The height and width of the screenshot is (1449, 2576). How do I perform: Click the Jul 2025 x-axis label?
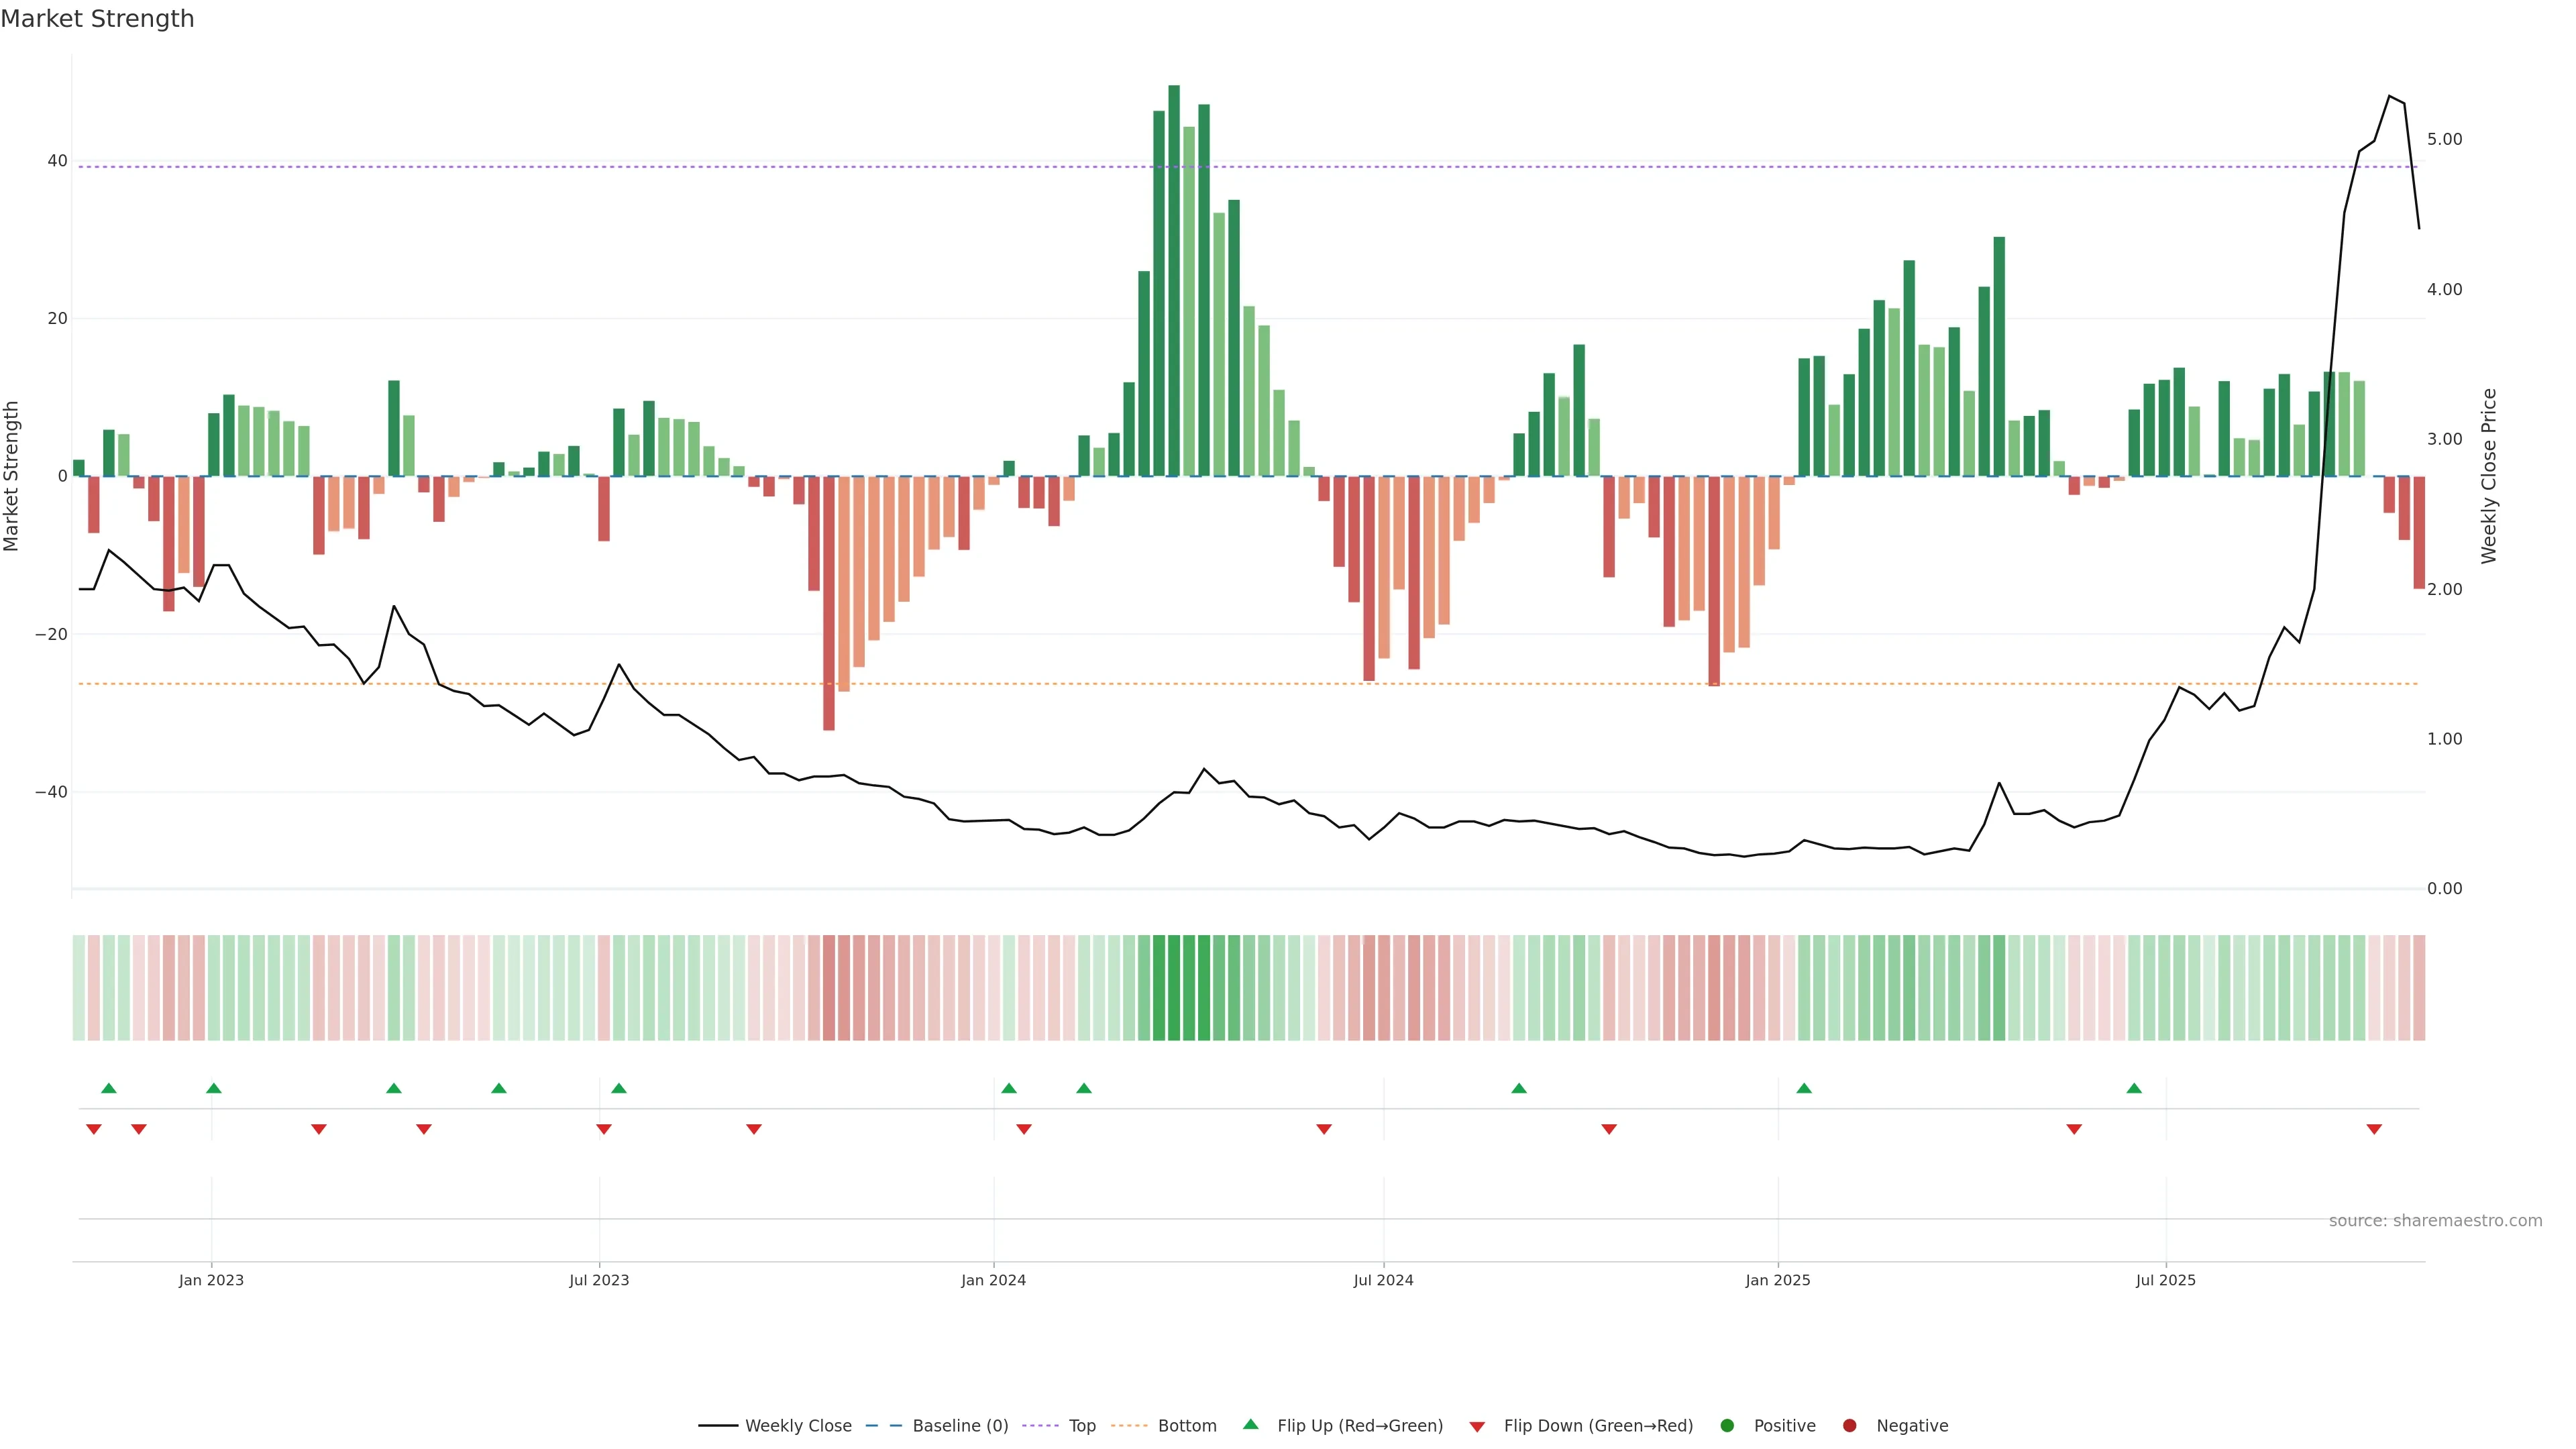point(2166,1280)
